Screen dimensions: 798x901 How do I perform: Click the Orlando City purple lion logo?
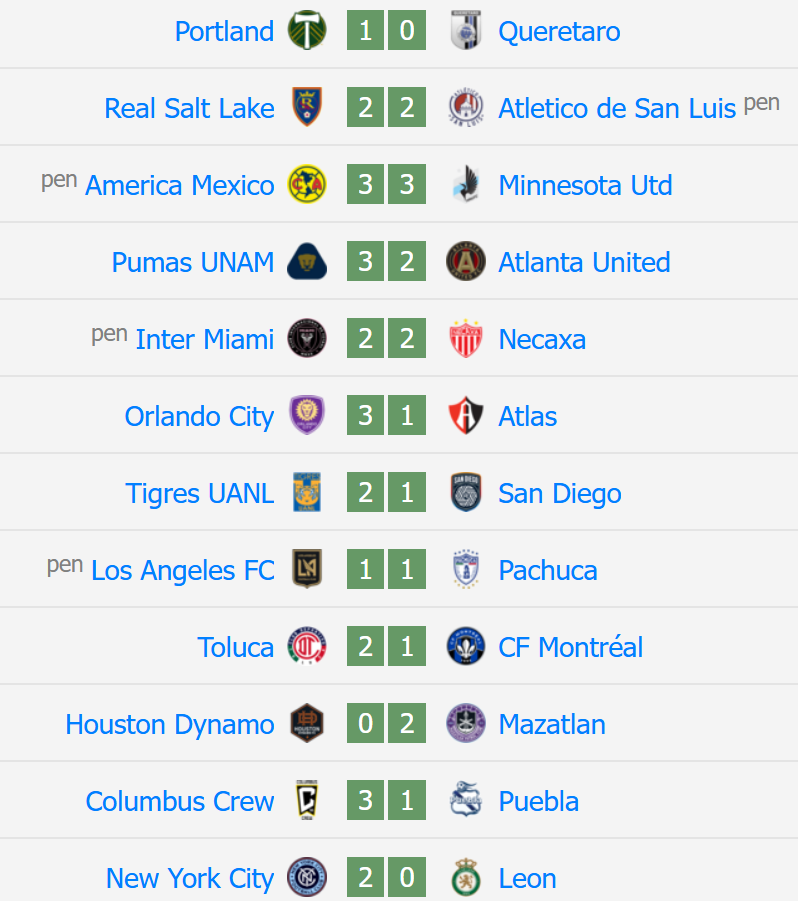pos(307,415)
